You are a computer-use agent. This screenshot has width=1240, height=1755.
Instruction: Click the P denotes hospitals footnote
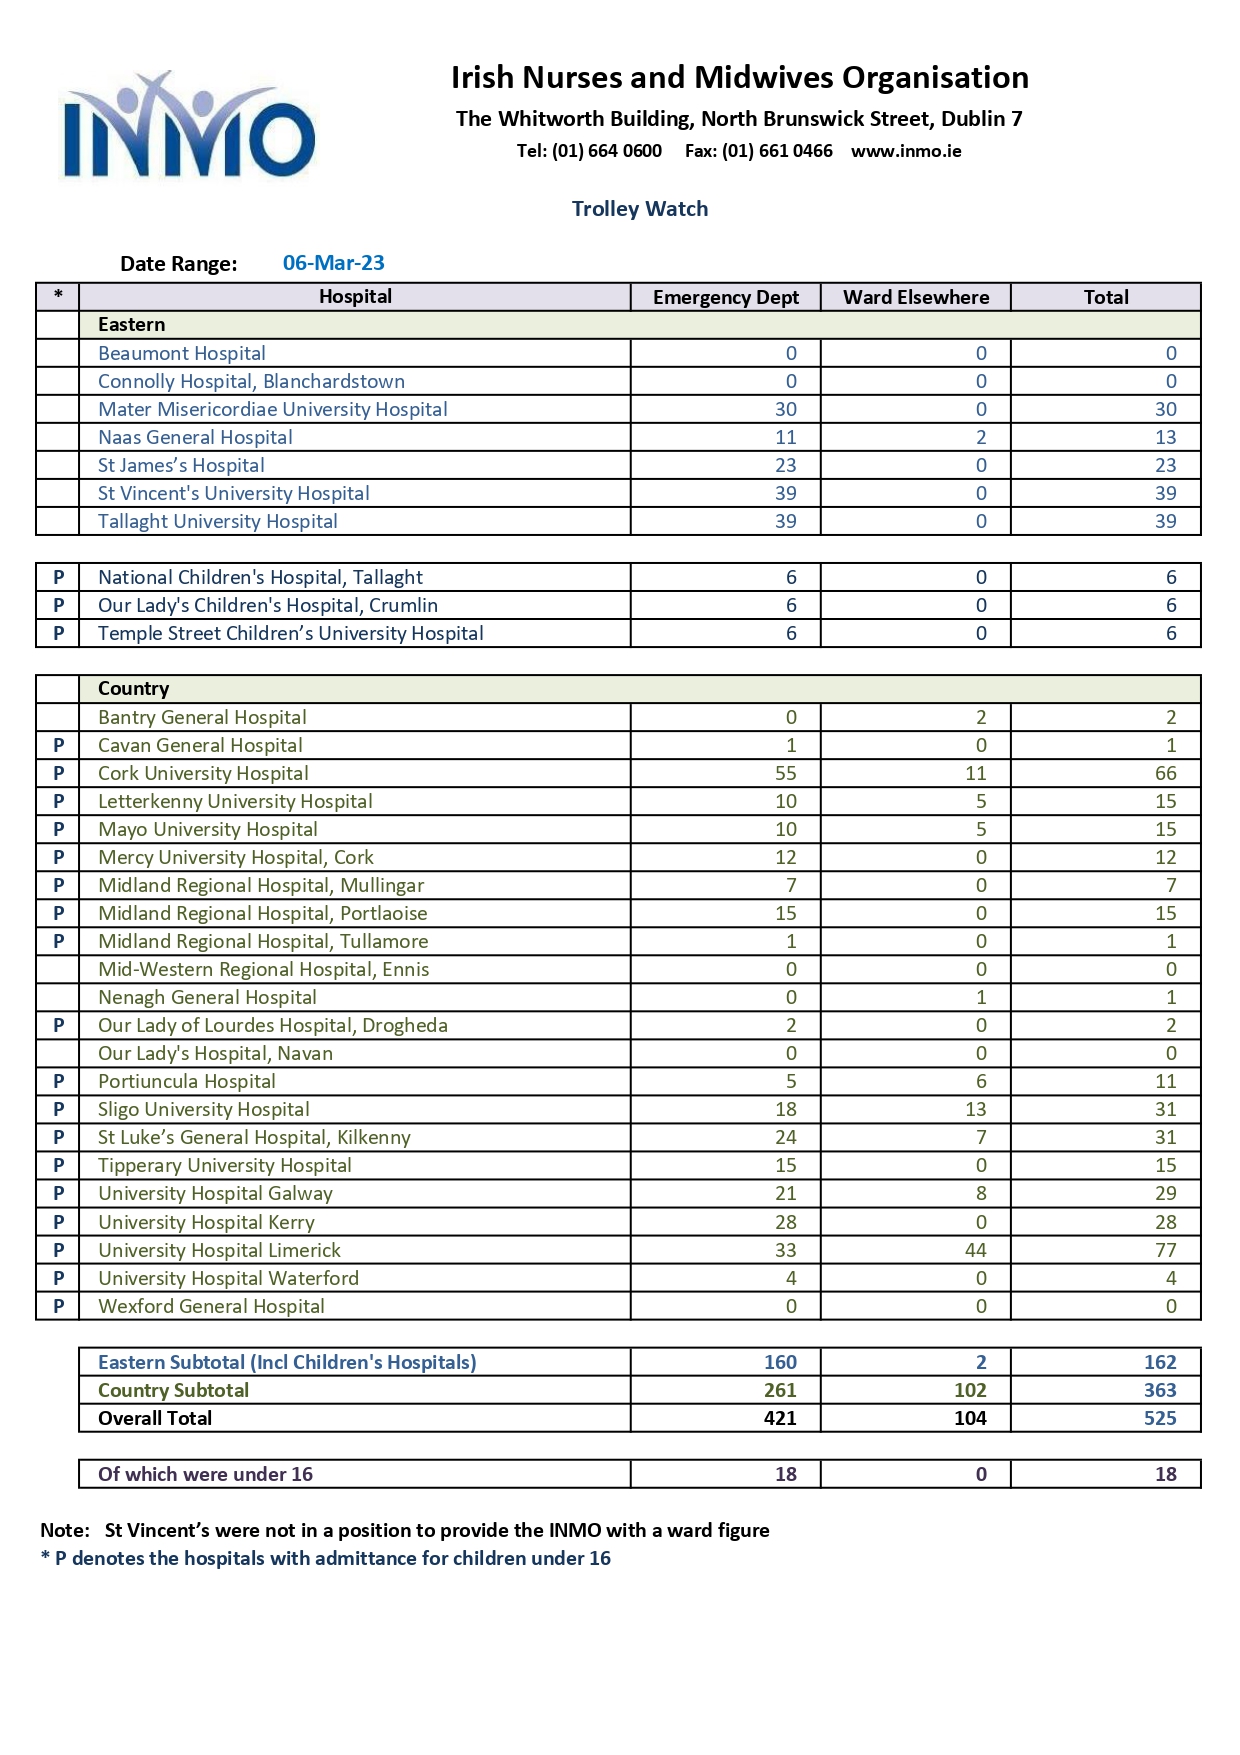point(325,1558)
